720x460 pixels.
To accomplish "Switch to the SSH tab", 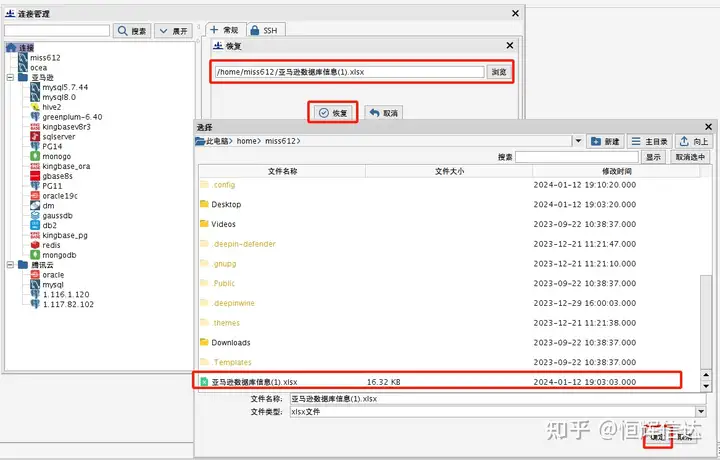I will coord(264,30).
